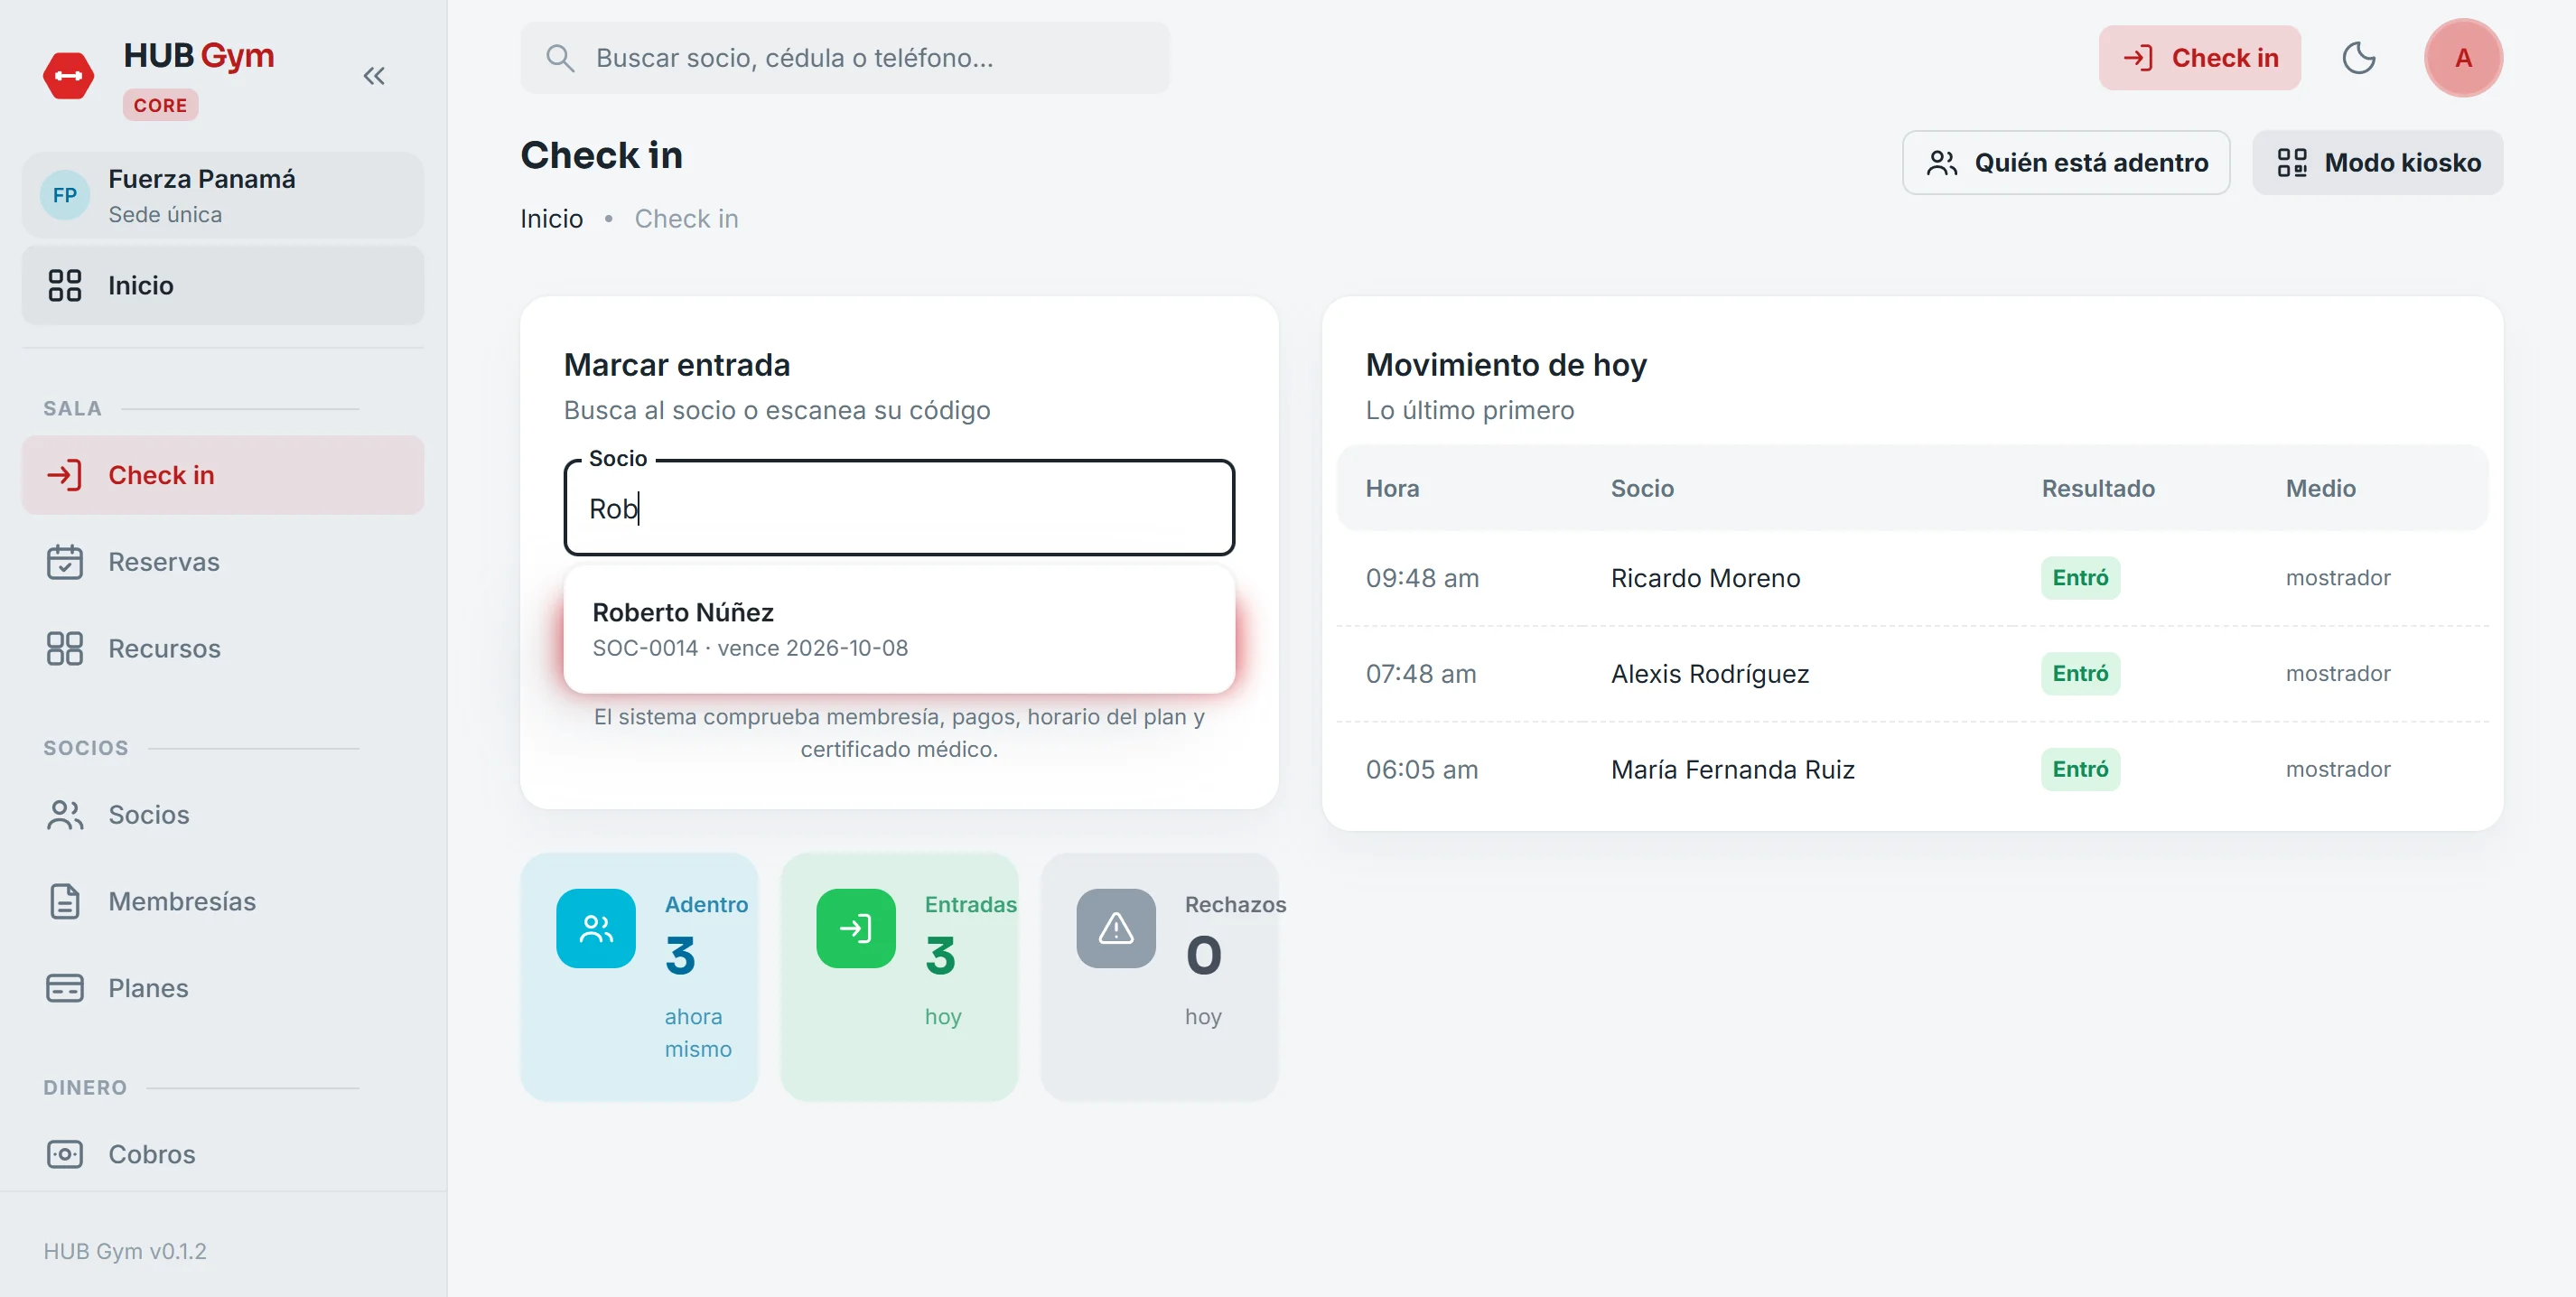Viewport: 2576px width, 1297px height.
Task: Open Socios in the sidebar
Action: pos(223,815)
